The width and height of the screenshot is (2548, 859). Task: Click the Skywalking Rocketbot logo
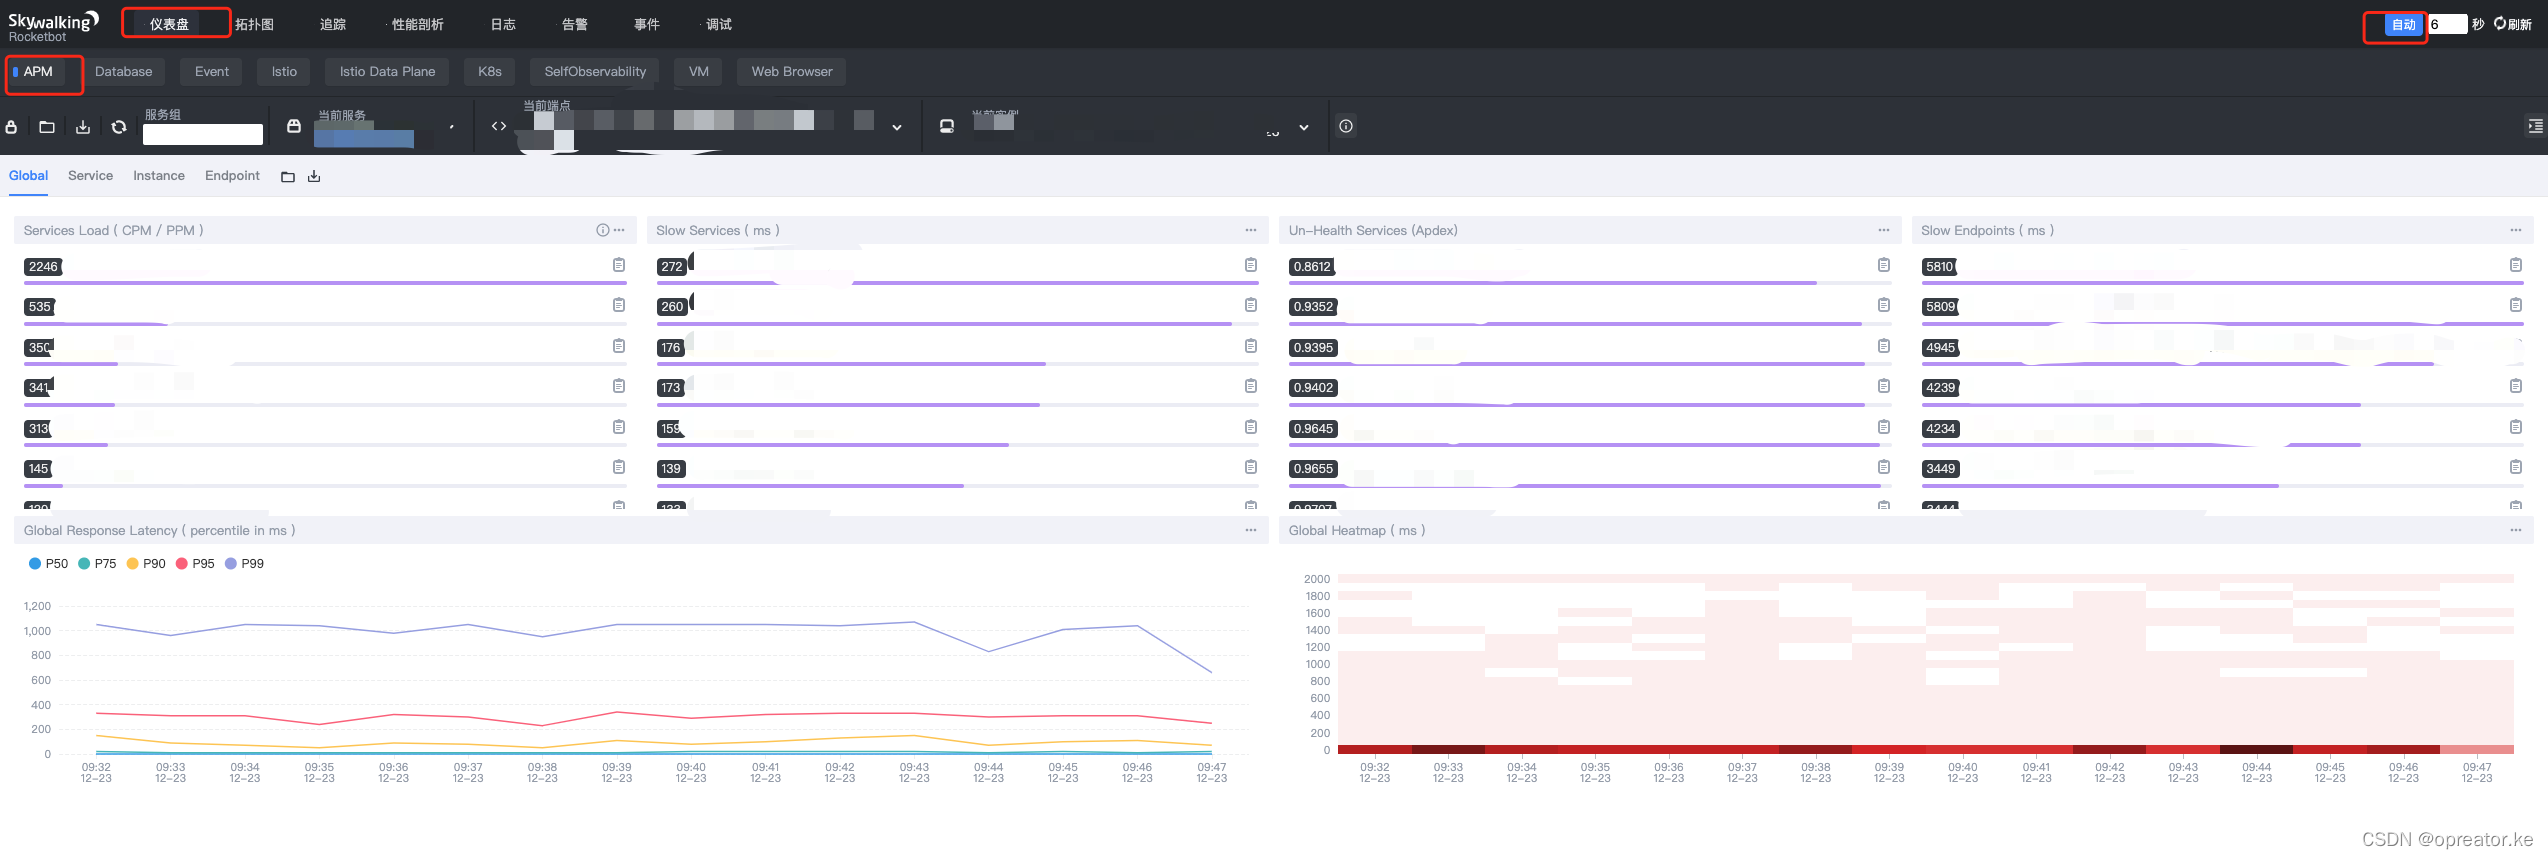click(53, 27)
